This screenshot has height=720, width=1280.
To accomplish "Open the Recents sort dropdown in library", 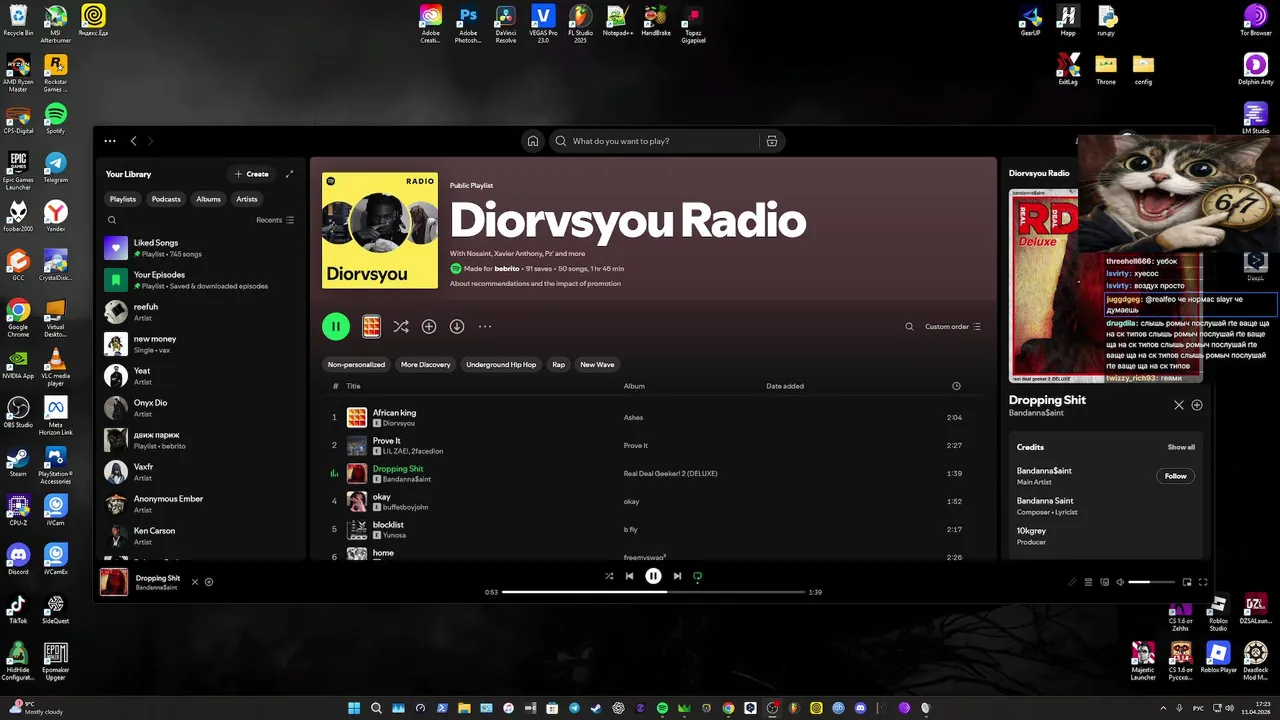I will pyautogui.click(x=275, y=220).
